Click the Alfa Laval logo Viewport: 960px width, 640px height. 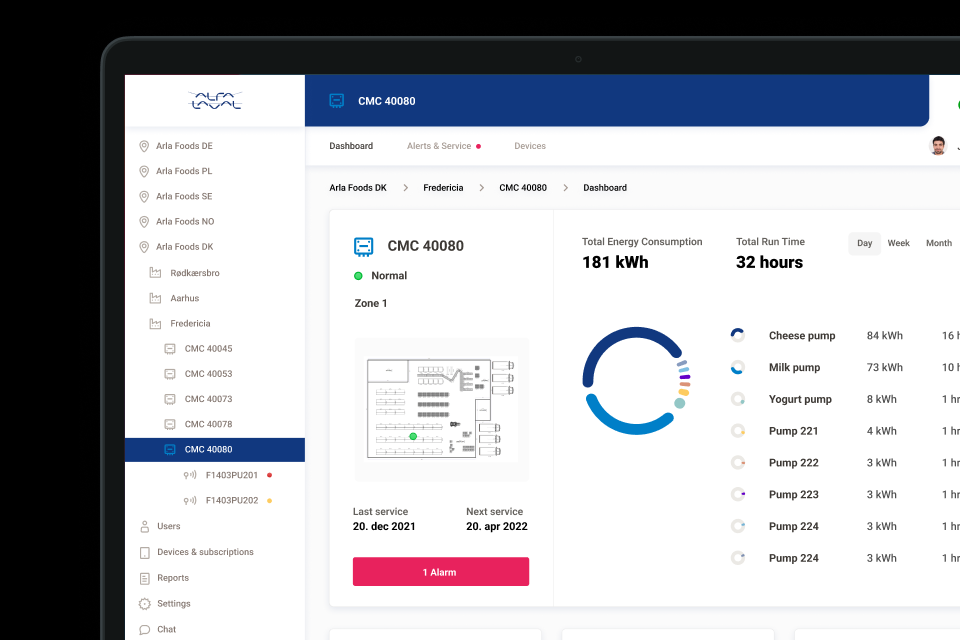click(x=215, y=100)
